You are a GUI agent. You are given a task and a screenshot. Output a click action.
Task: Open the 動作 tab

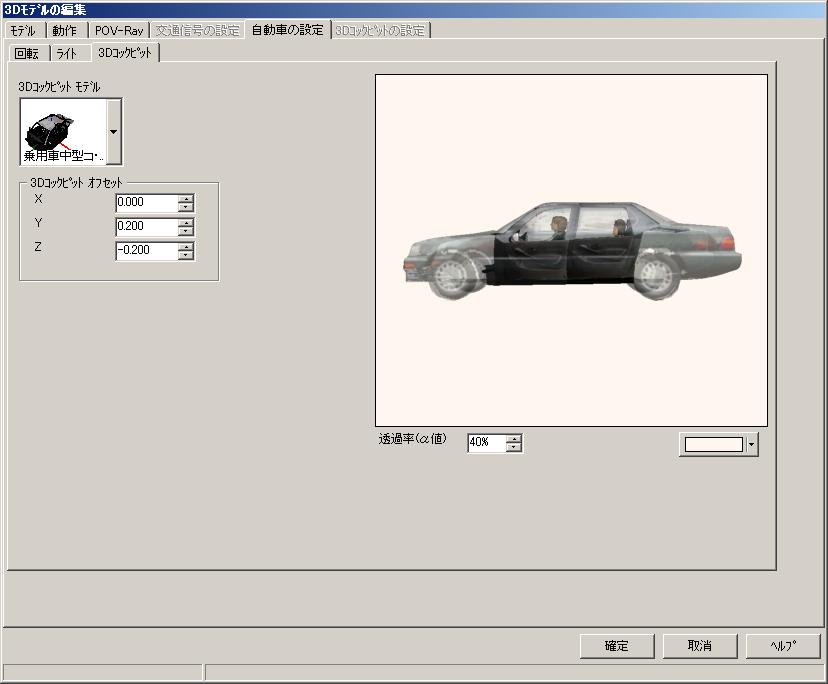click(65, 30)
